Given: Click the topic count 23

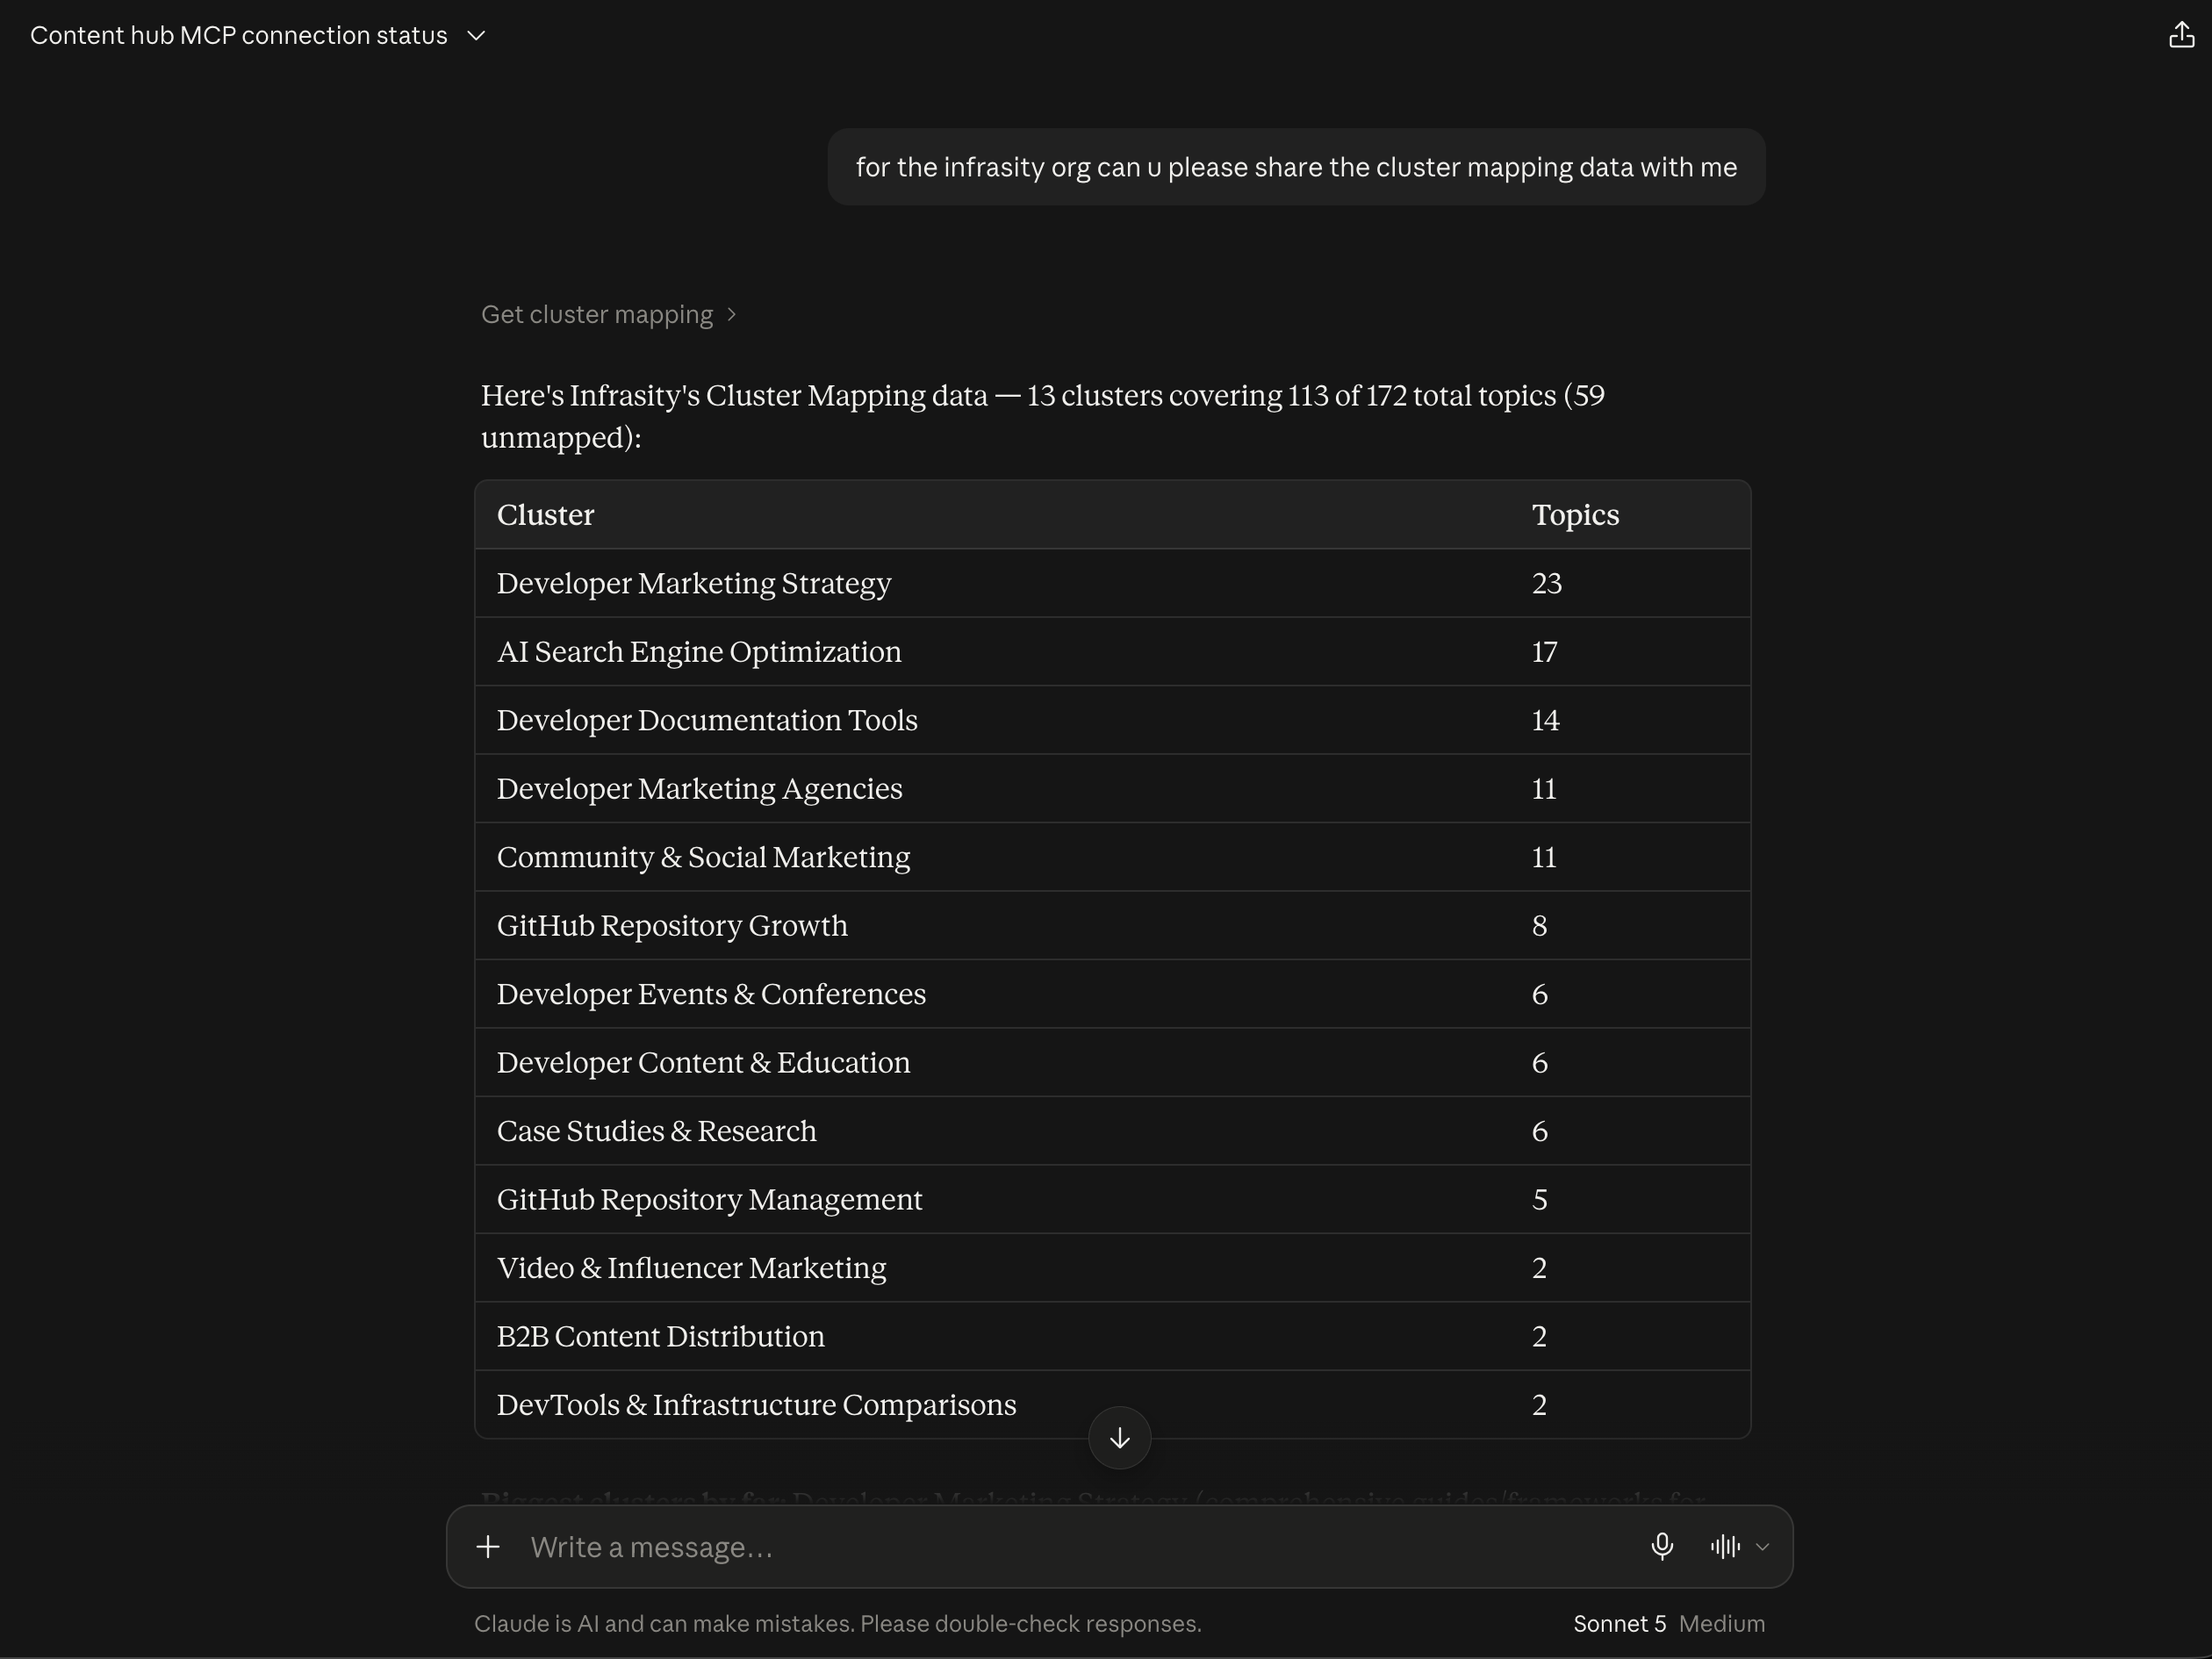Looking at the screenshot, I should (x=1546, y=583).
